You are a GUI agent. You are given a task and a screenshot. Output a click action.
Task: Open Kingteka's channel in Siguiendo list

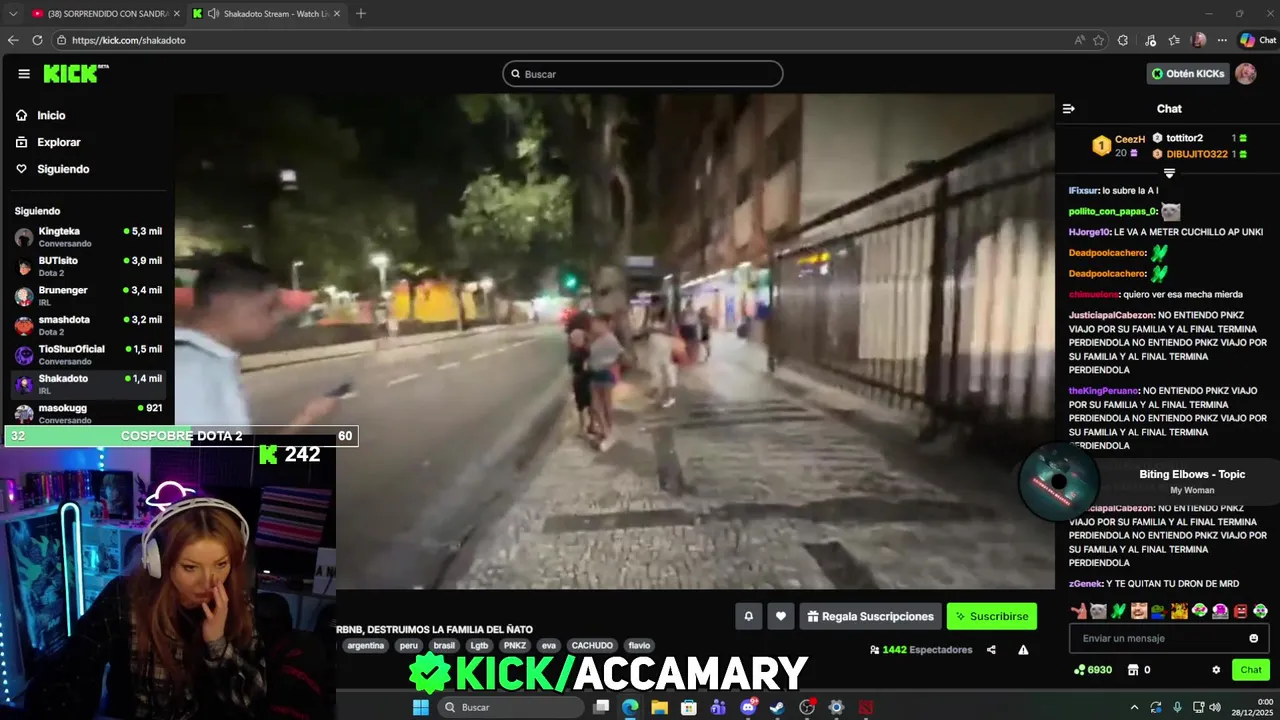click(88, 237)
